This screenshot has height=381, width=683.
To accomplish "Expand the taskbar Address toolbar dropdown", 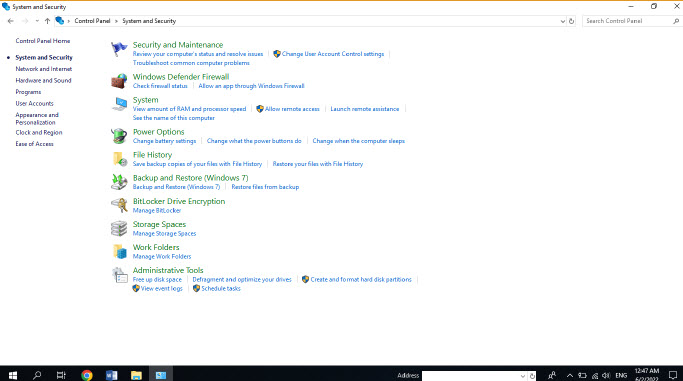I will click(523, 376).
